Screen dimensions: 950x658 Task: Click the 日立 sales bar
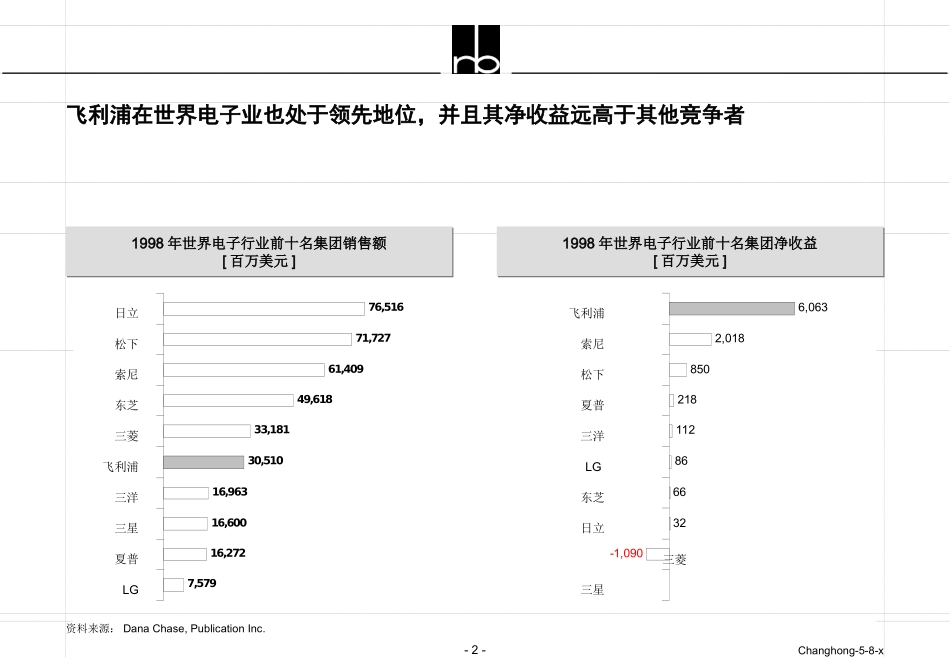(264, 309)
